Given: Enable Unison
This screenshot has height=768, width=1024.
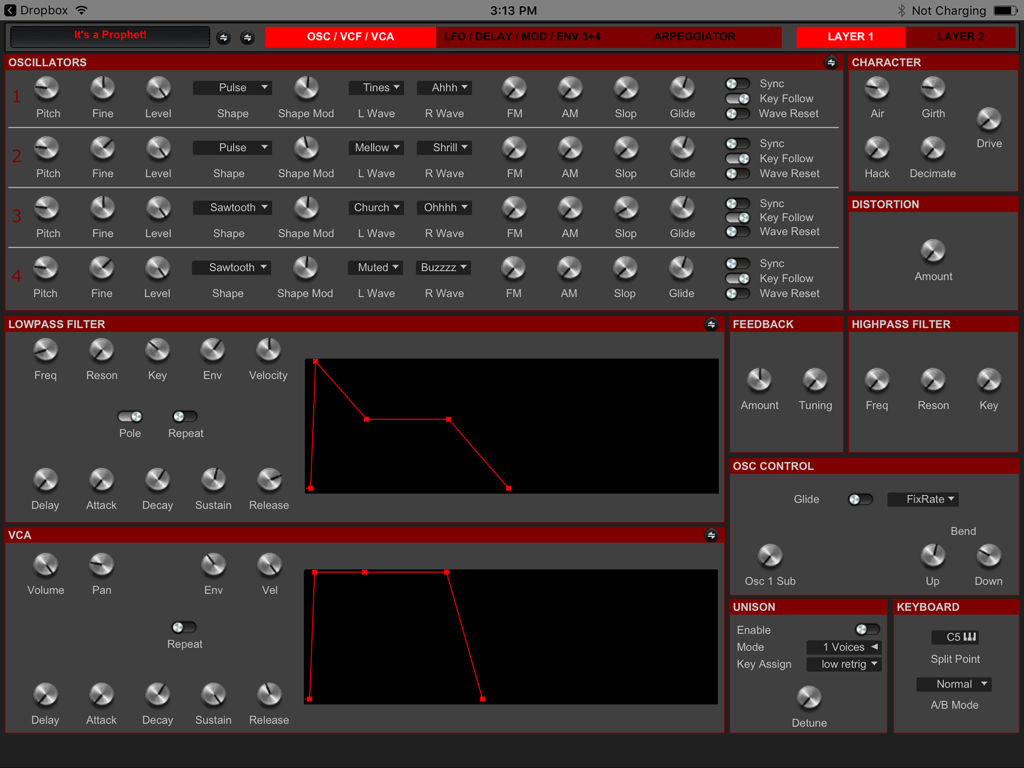Looking at the screenshot, I should click(866, 629).
